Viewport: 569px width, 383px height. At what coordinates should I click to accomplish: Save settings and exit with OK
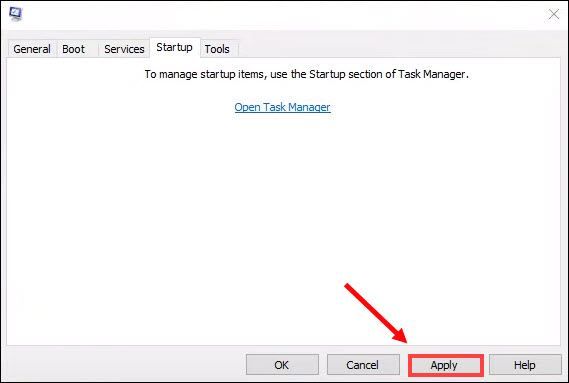pyautogui.click(x=282, y=365)
